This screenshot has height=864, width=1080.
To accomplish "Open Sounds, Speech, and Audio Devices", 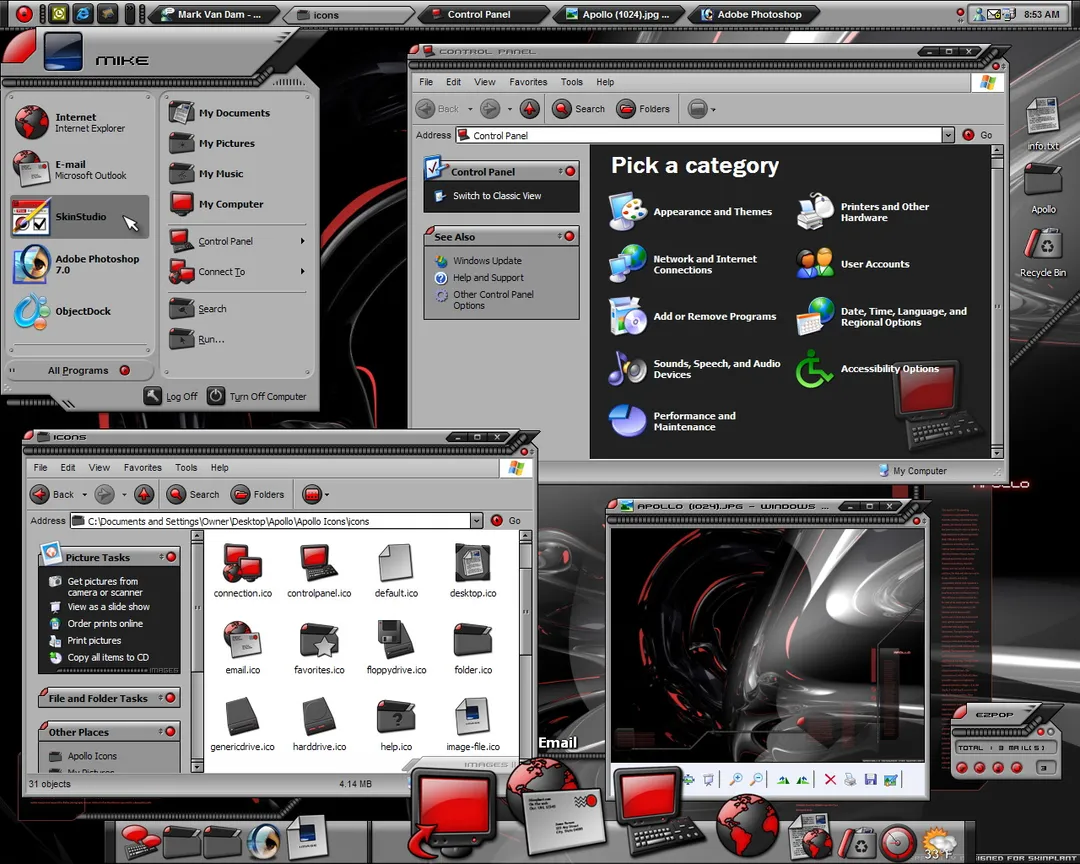I will pos(695,369).
